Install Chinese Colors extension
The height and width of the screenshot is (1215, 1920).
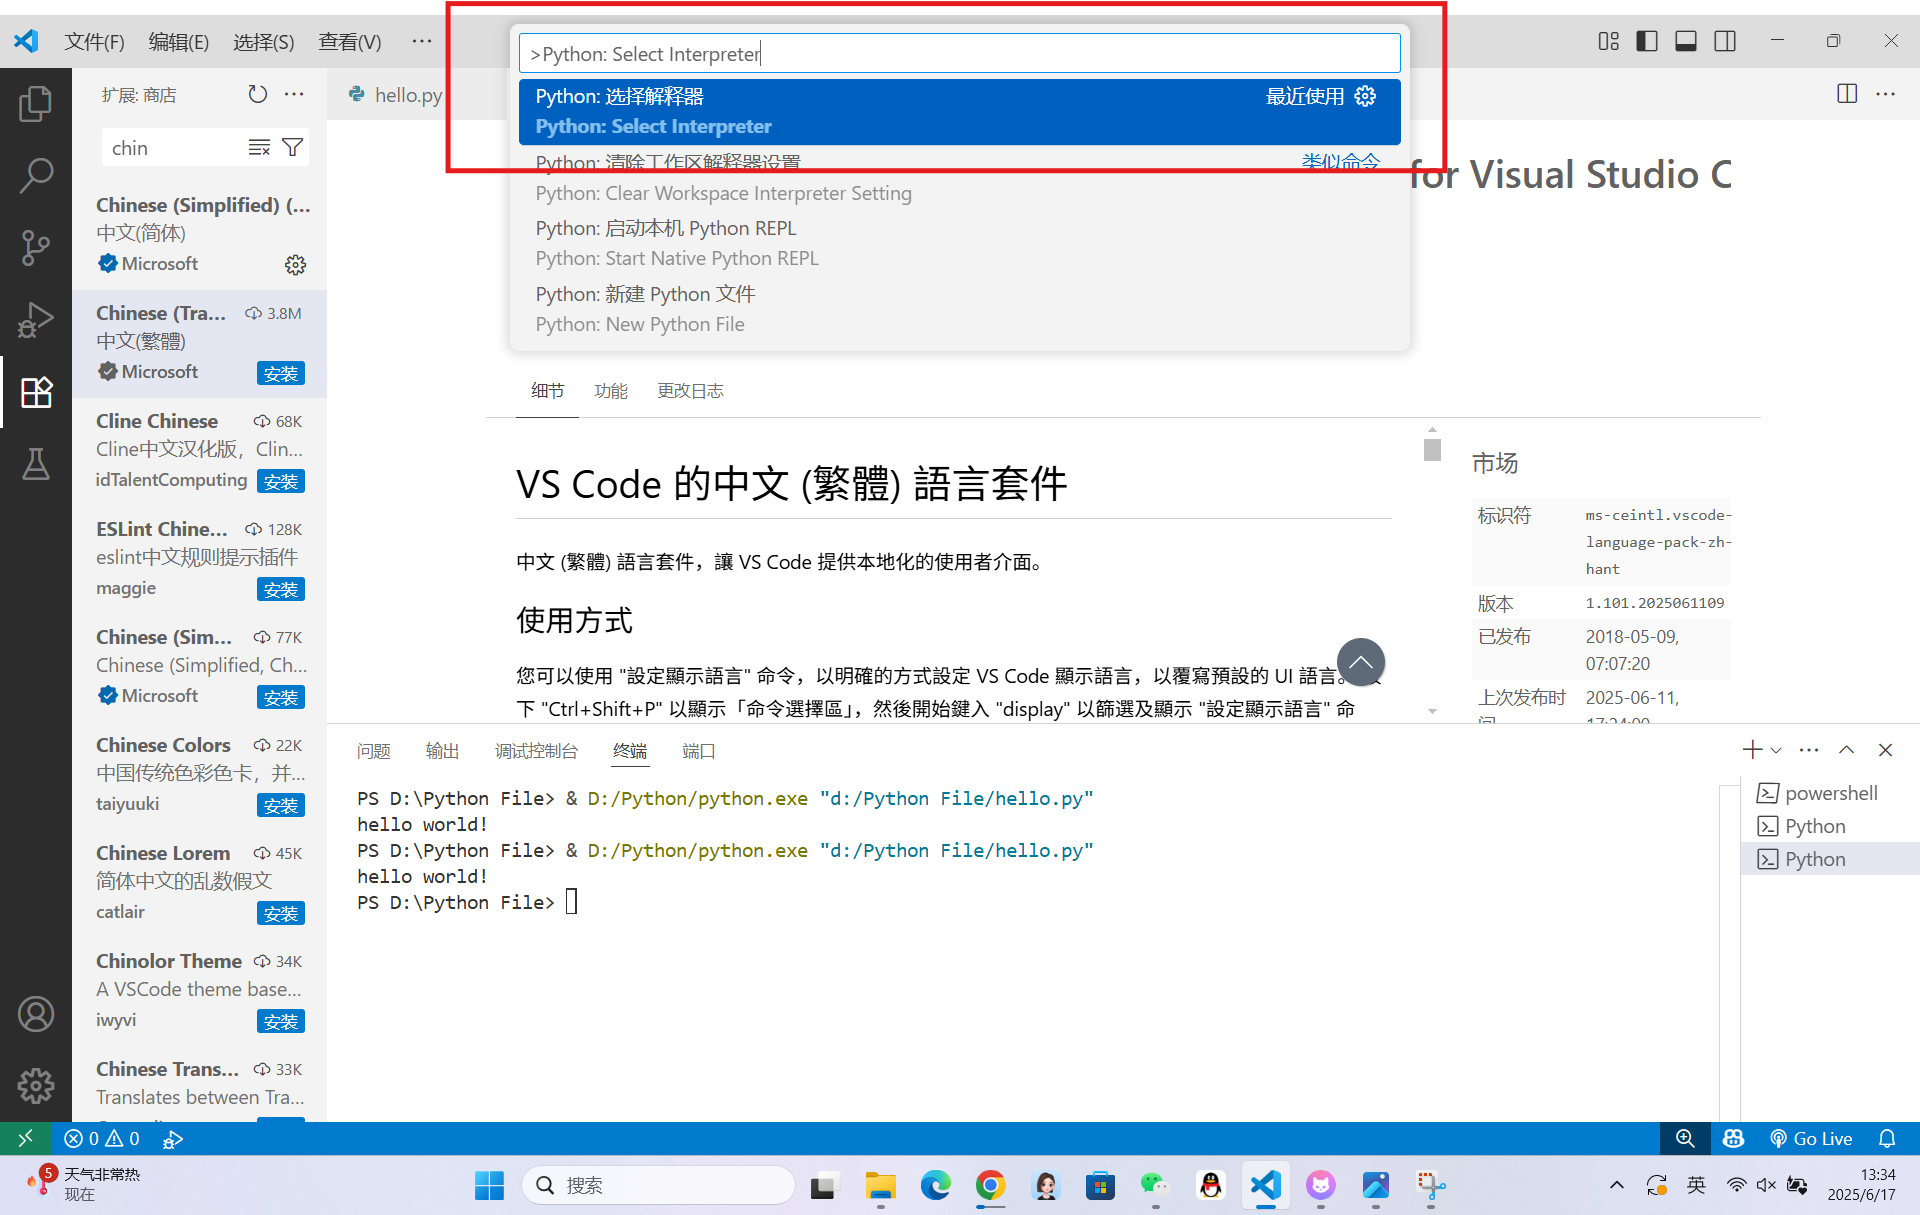[x=281, y=805]
